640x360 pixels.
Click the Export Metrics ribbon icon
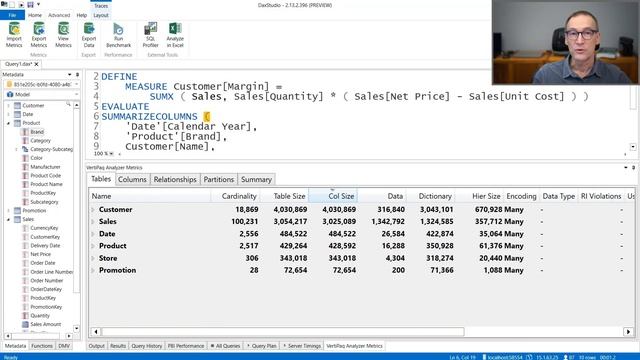point(39,35)
